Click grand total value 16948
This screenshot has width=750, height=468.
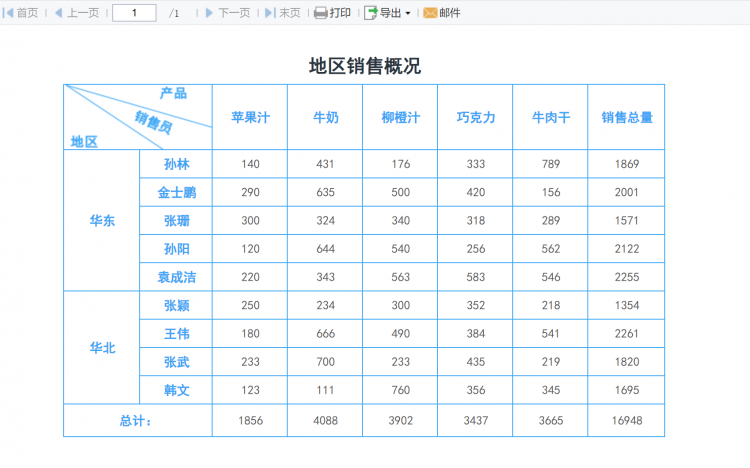coord(627,421)
